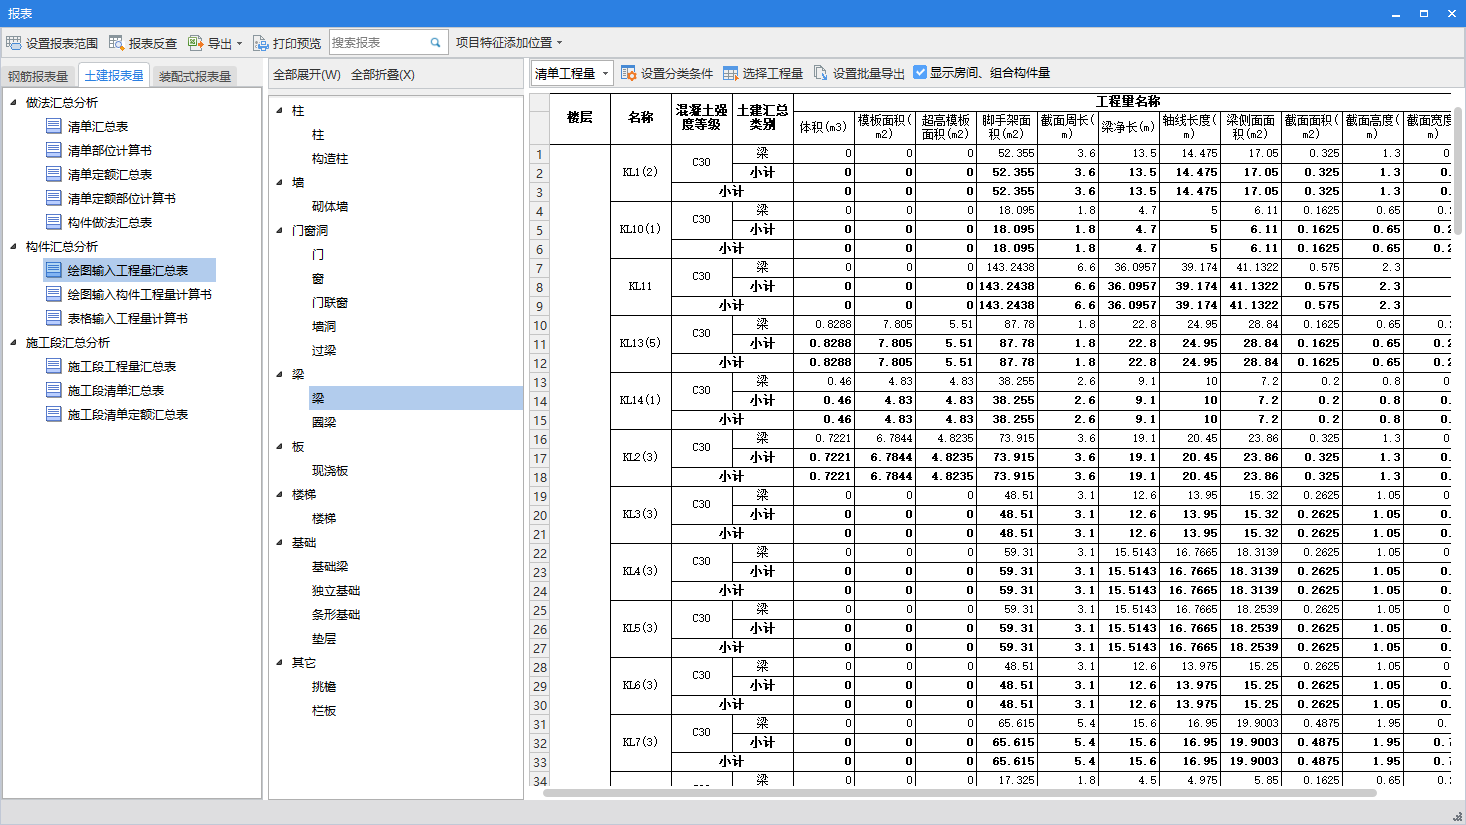Click the vertical scrollbar of the table

1458,170
